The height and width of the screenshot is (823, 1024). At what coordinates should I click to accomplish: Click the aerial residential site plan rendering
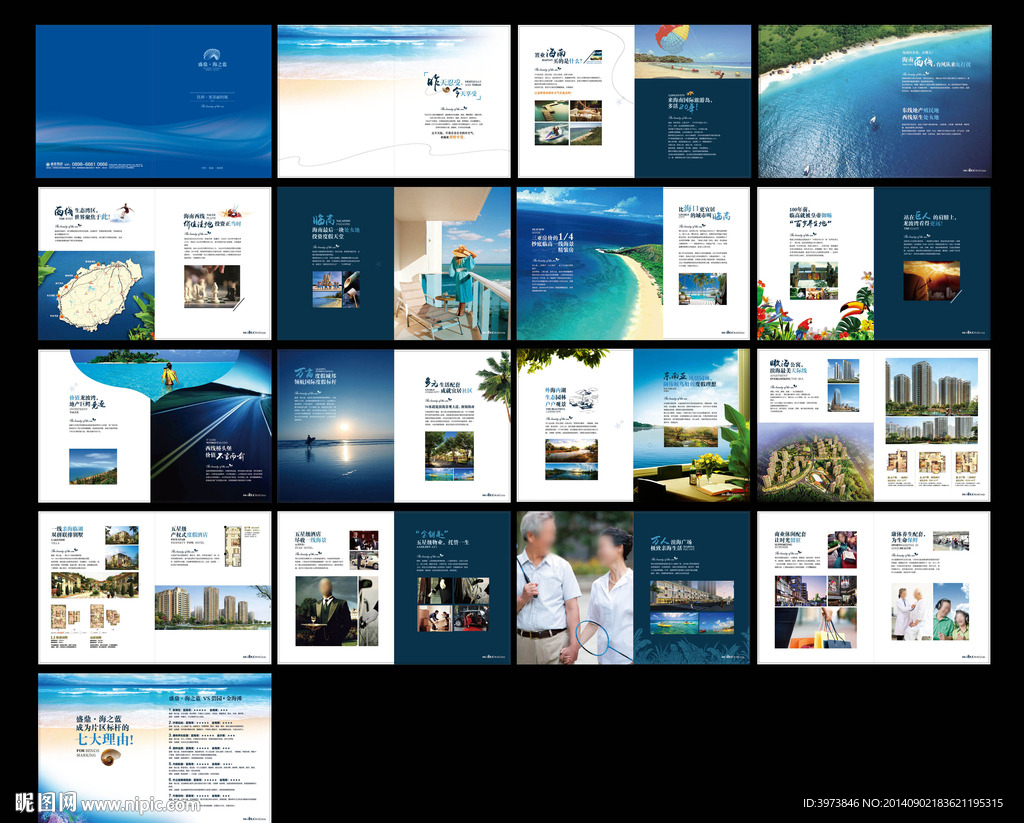[816, 462]
